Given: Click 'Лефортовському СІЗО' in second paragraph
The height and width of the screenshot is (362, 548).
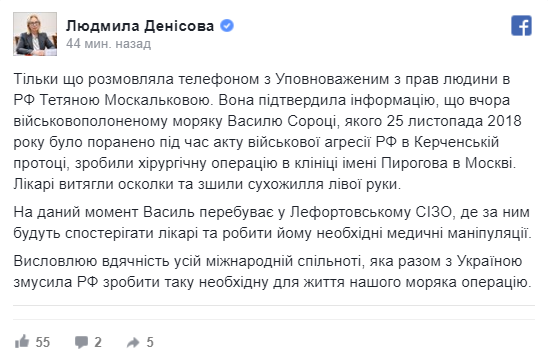Looking at the screenshot, I should (371, 212).
